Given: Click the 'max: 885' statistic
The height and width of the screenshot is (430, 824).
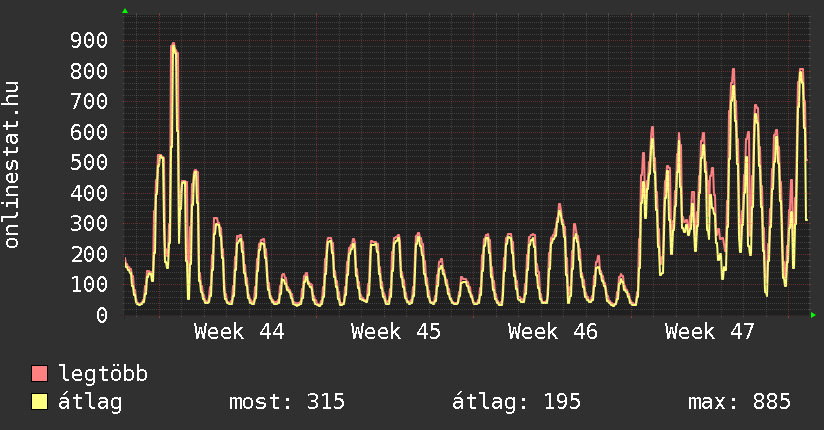Looking at the screenshot, I should click(x=739, y=402).
